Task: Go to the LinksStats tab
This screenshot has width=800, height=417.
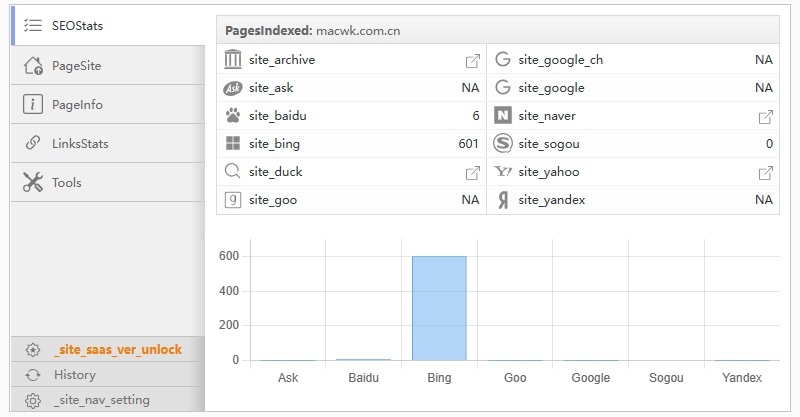Action: pos(80,144)
